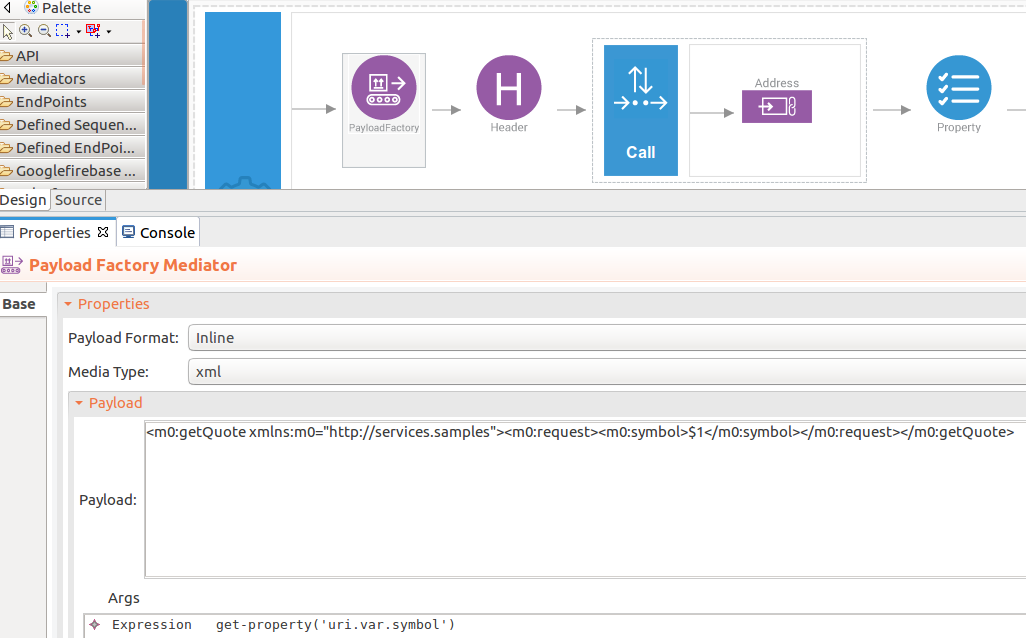The height and width of the screenshot is (638, 1026).
Task: Click the palette Zoom In tool
Action: pos(26,31)
